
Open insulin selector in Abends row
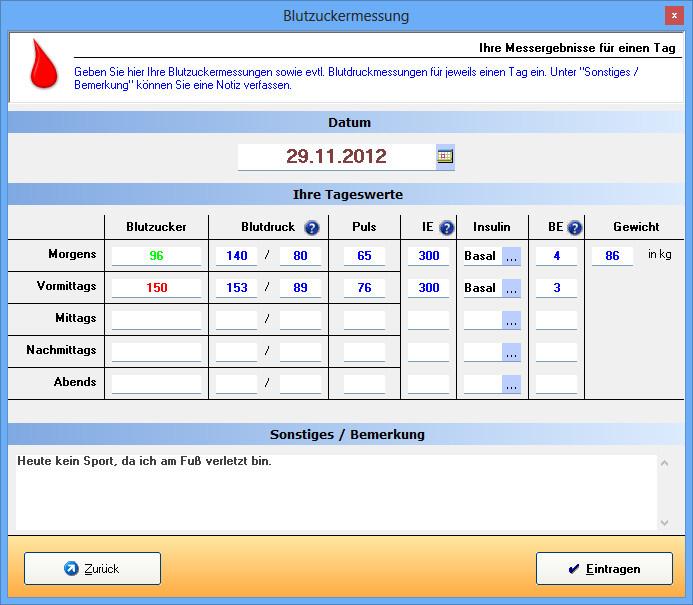pos(511,384)
